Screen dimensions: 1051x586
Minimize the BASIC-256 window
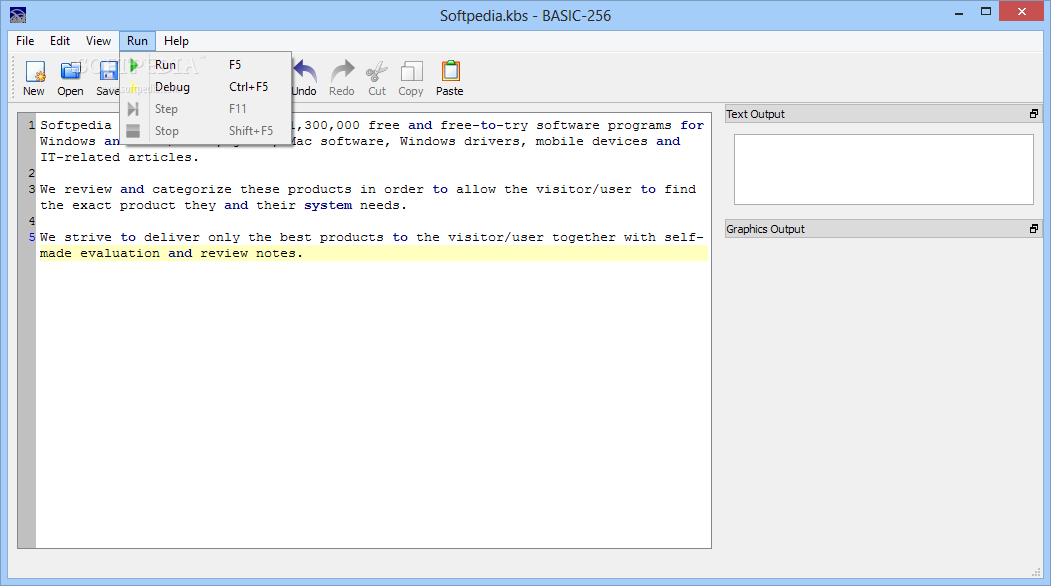click(959, 12)
